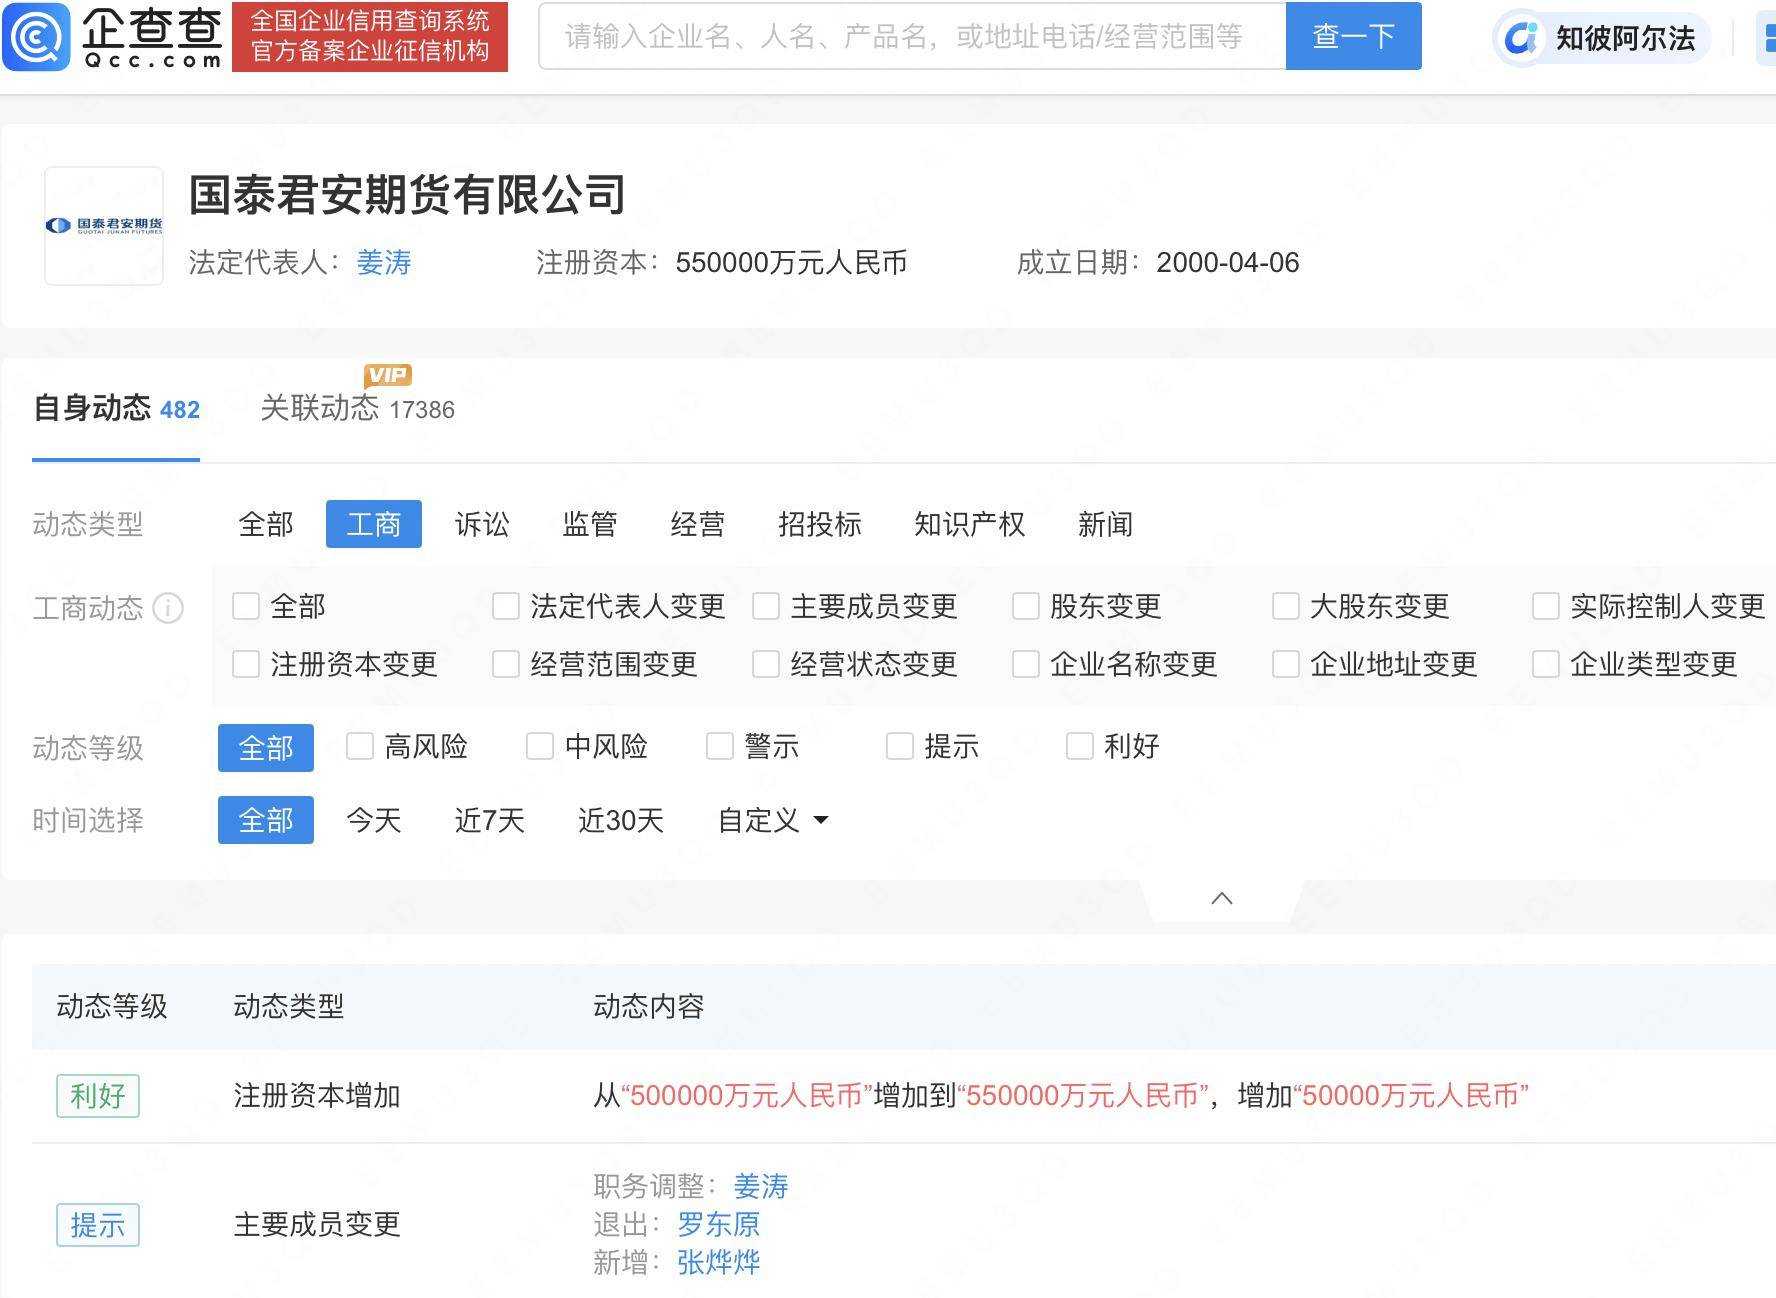Check the 企业地址变更 checkbox
Viewport: 1776px width, 1298px height.
coord(1286,664)
